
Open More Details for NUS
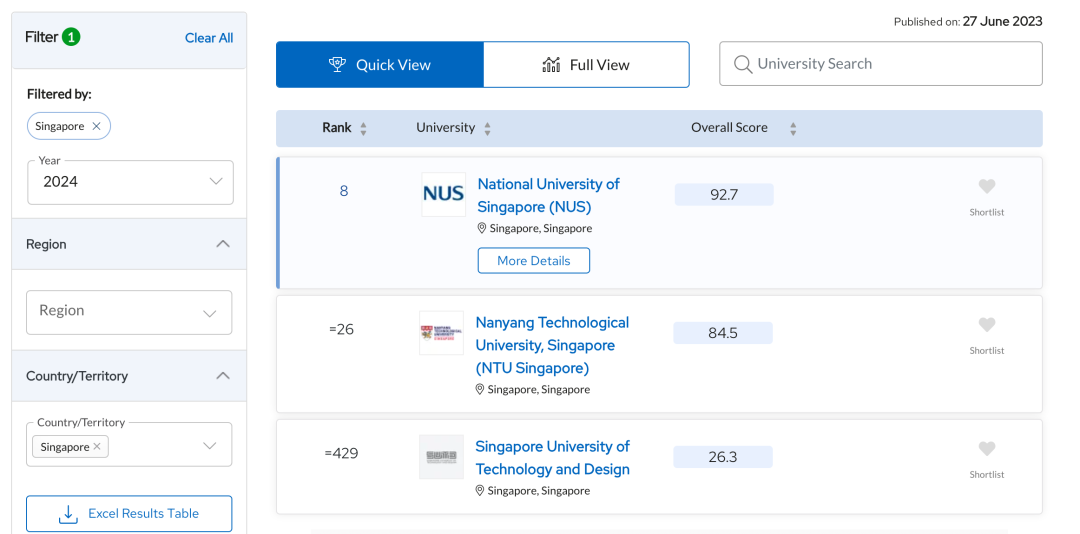click(534, 260)
